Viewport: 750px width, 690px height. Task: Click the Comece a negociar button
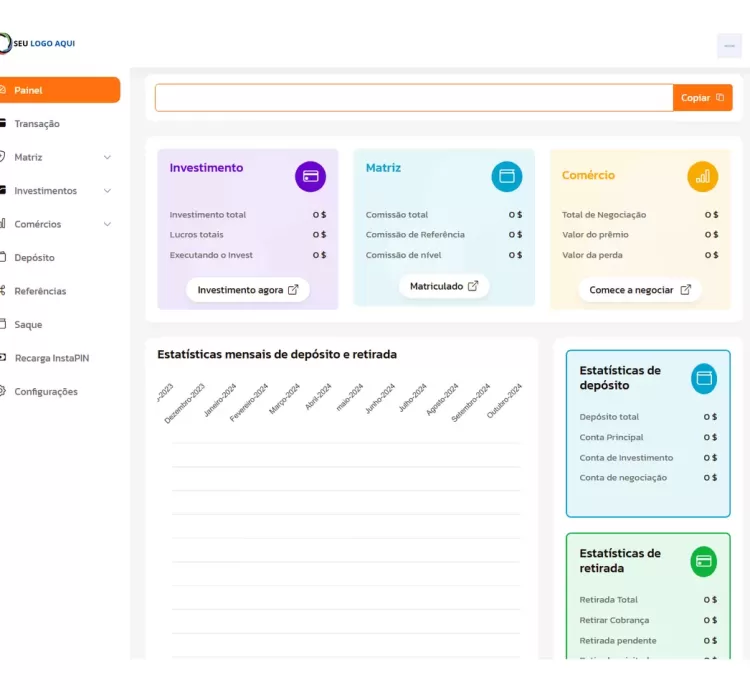click(x=639, y=290)
